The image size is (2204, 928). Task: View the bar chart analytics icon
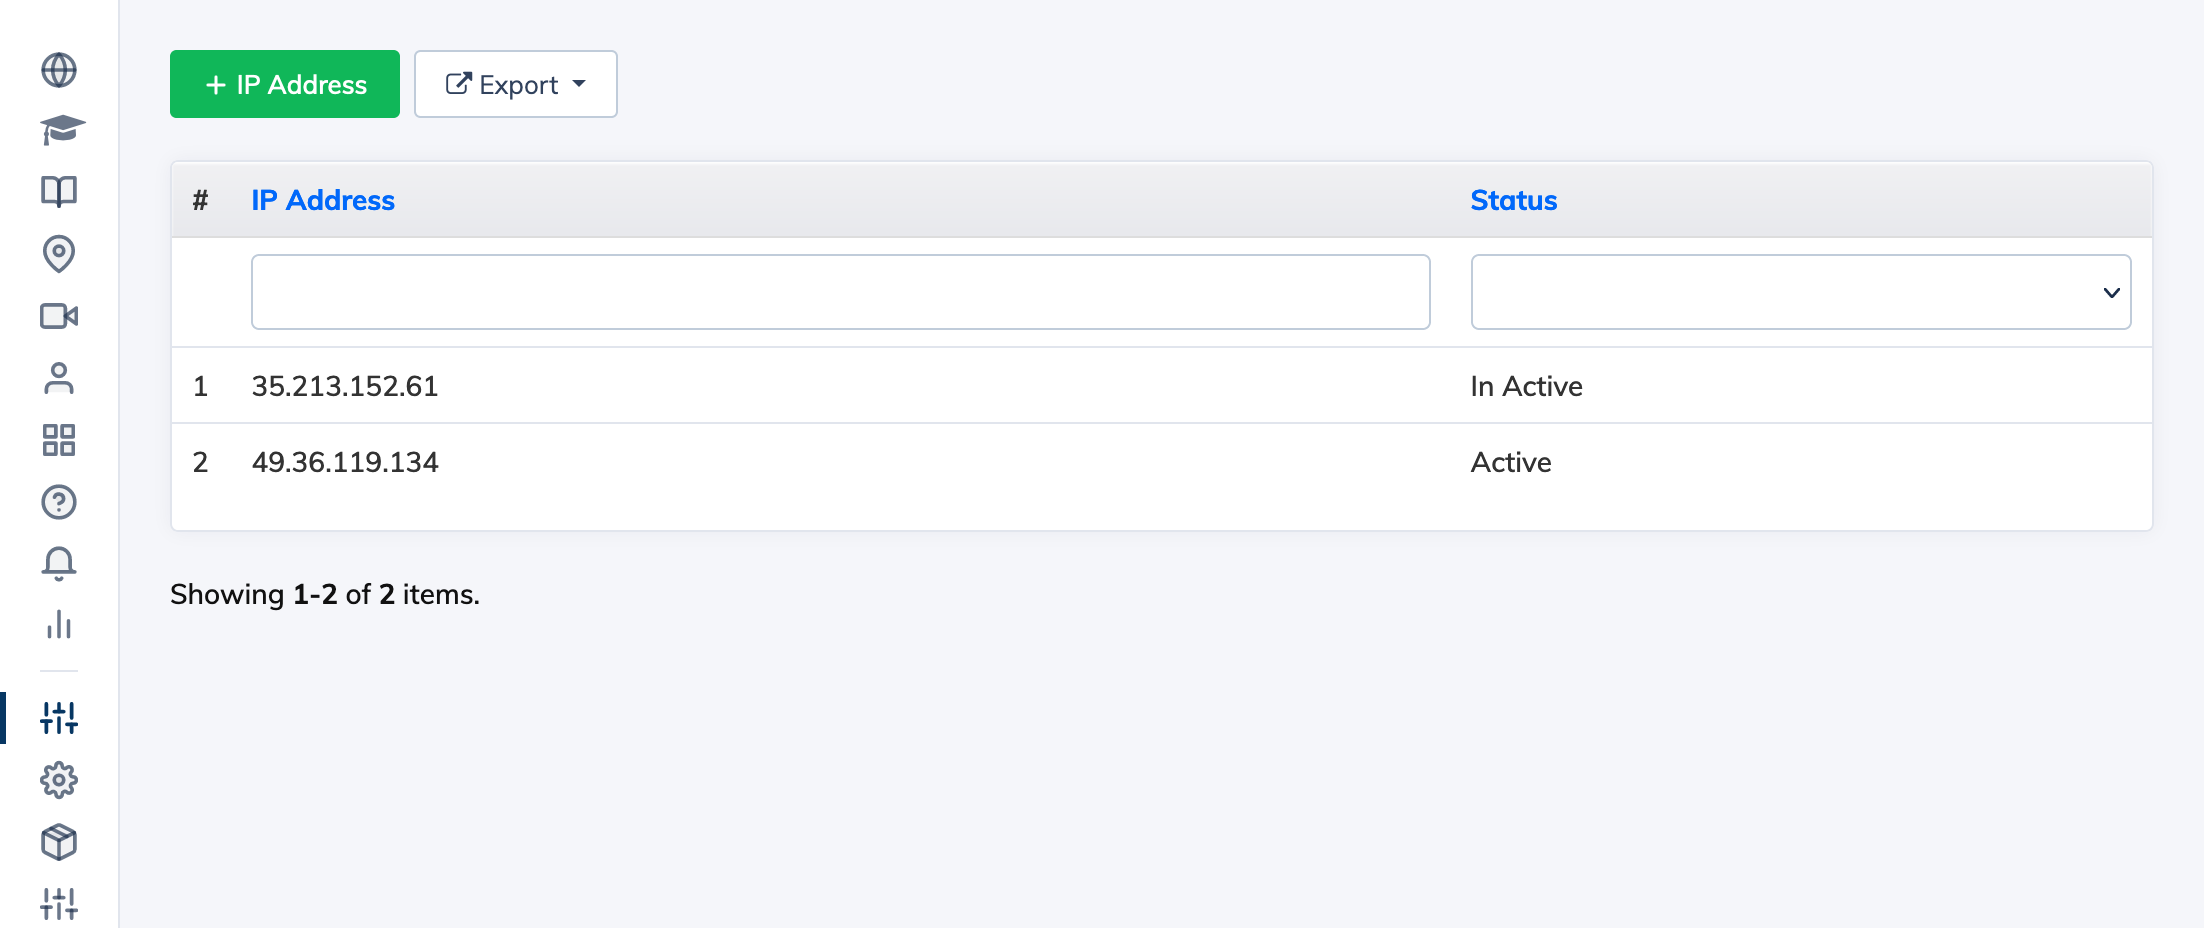[x=59, y=626]
